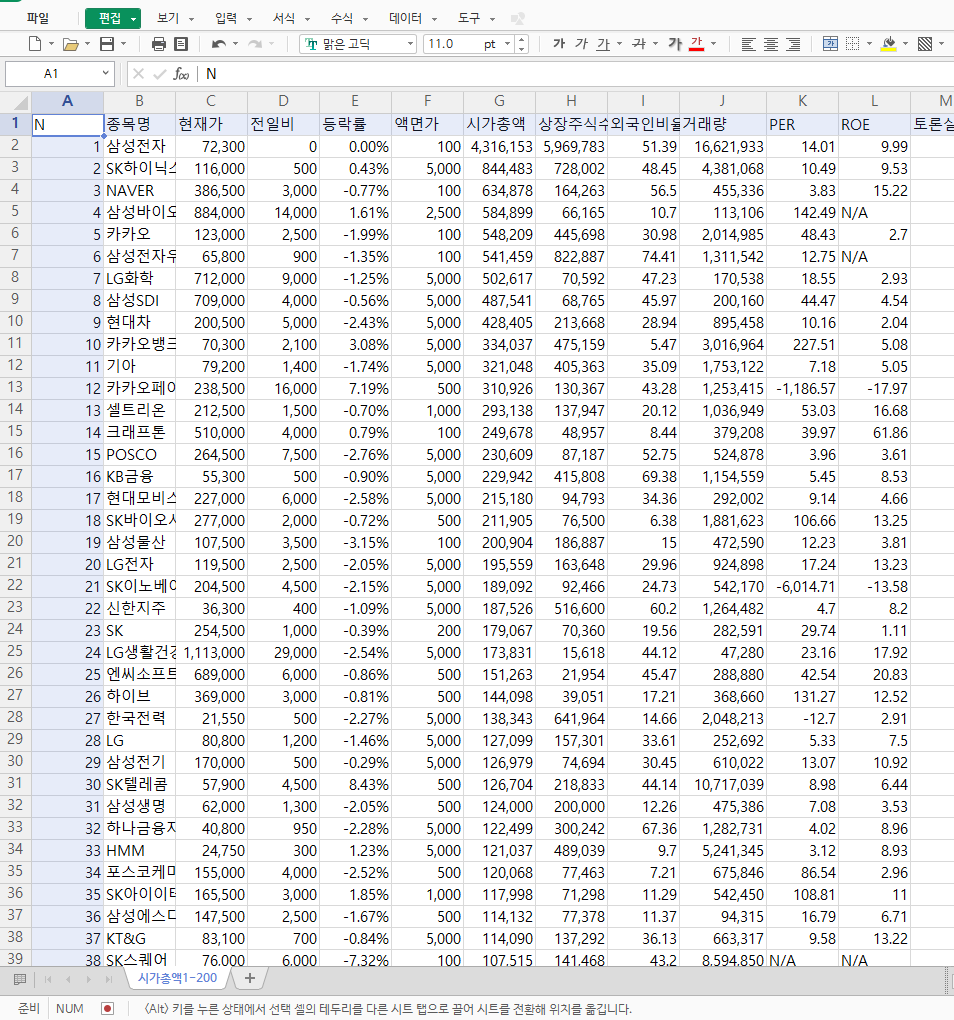Image resolution: width=954 pixels, height=1020 pixels.
Task: Open the 보기 menu
Action: coord(168,18)
